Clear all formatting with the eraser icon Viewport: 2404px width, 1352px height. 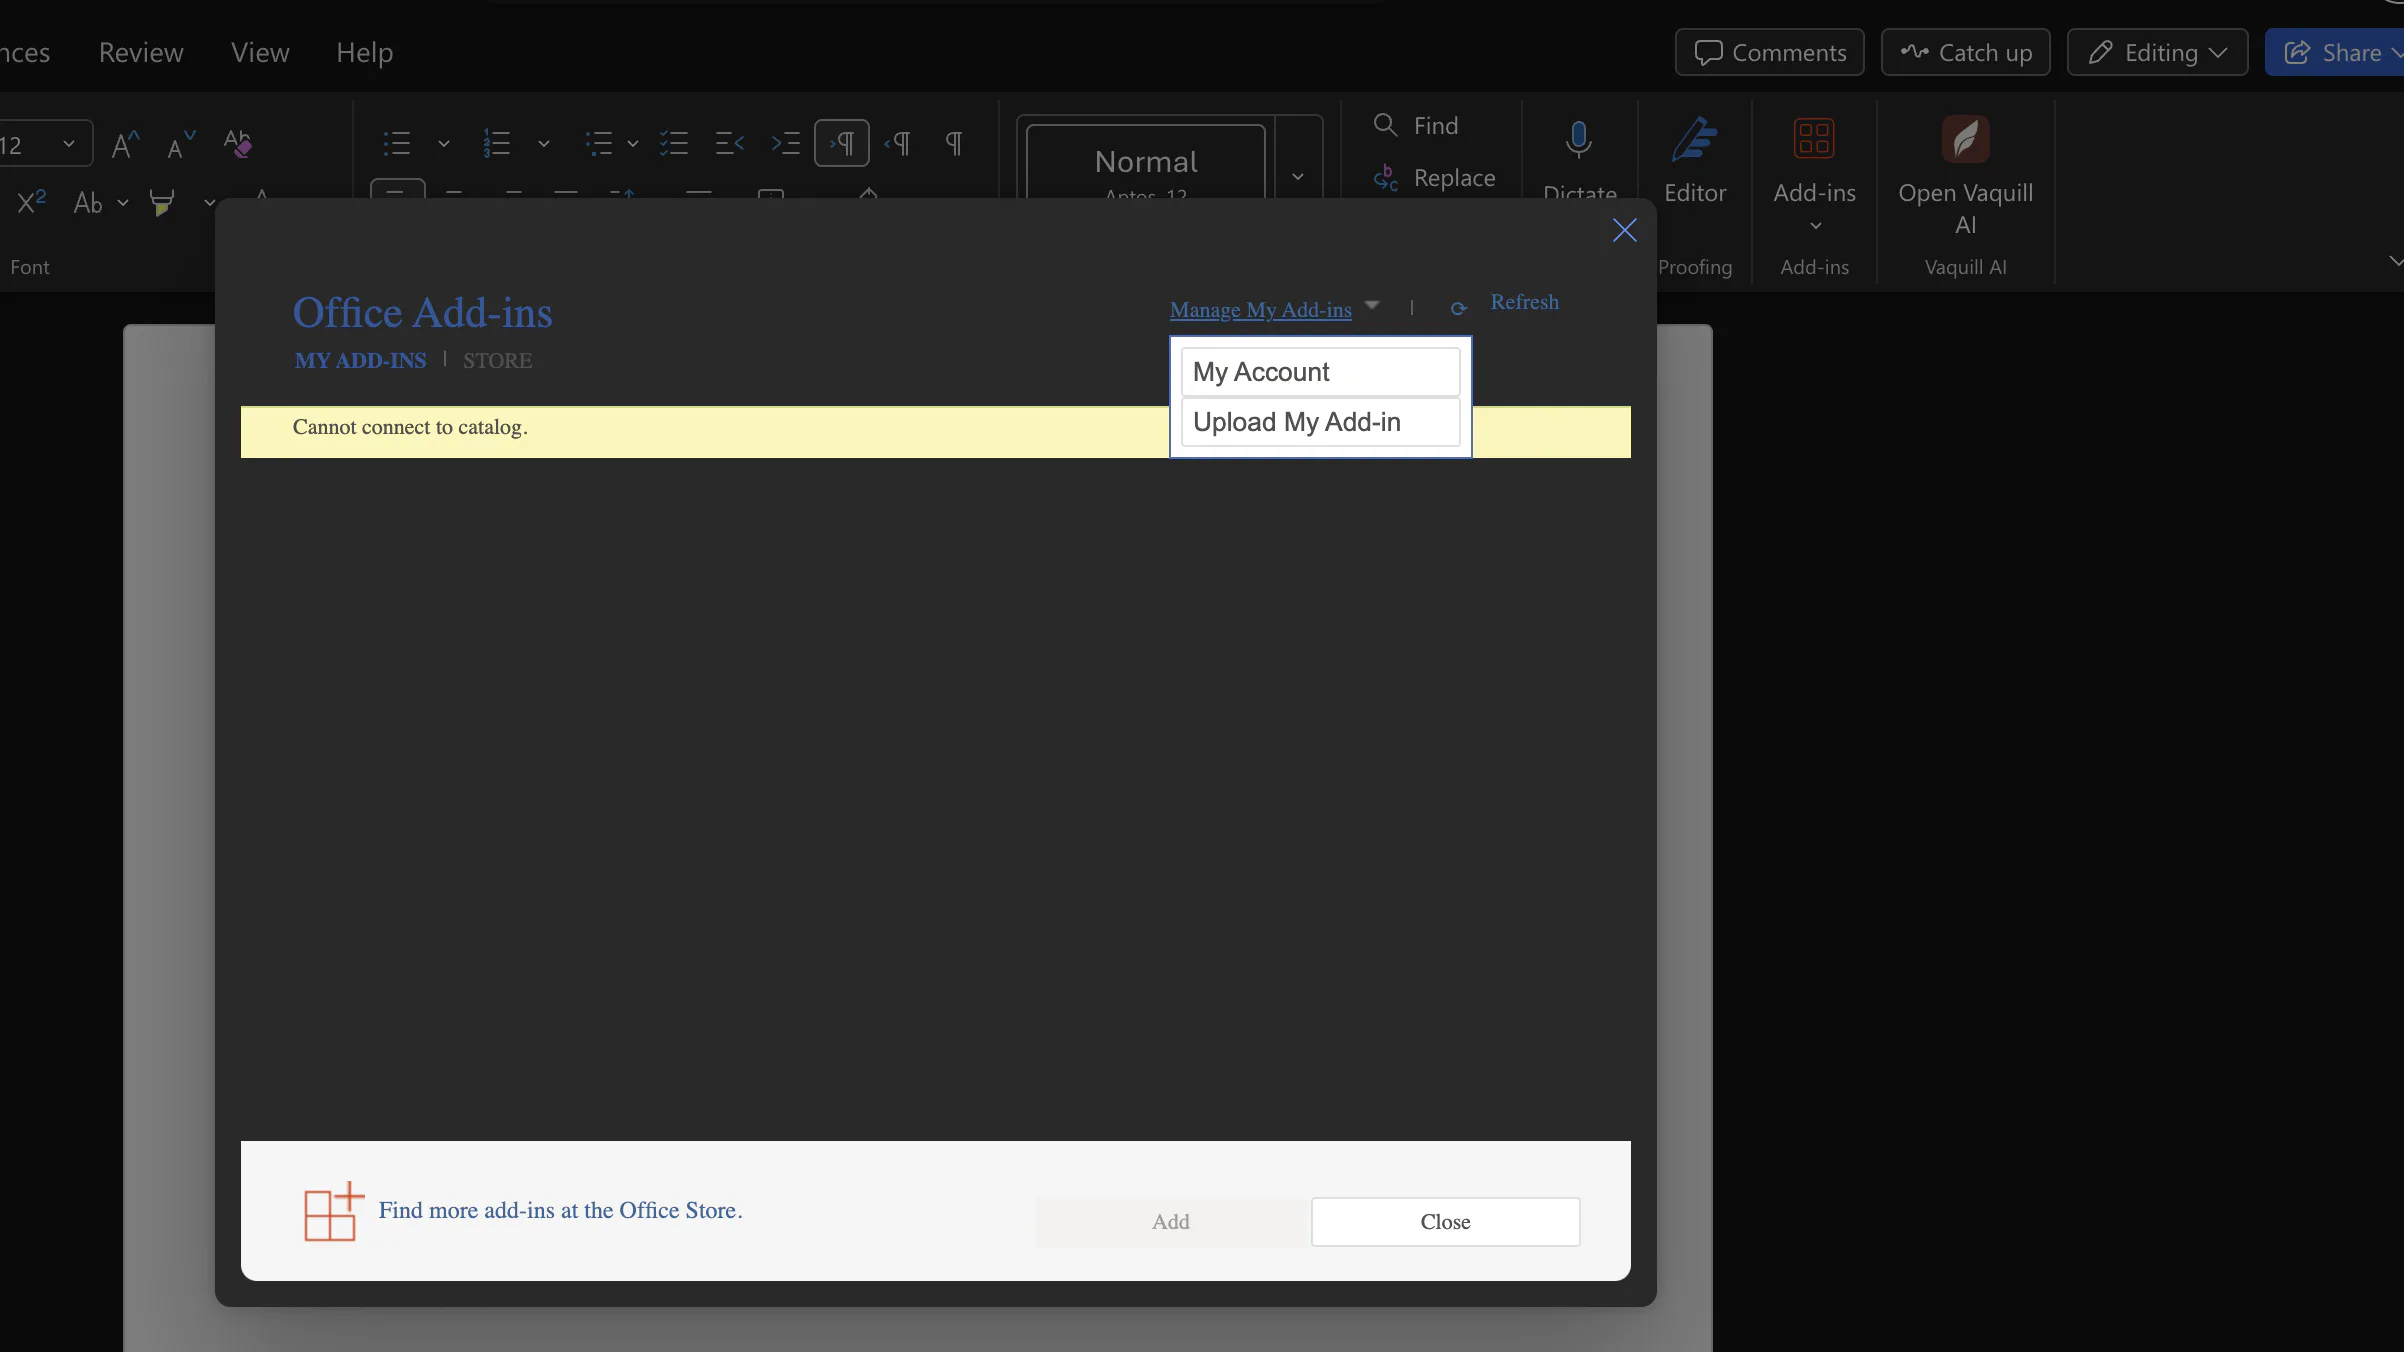click(238, 145)
